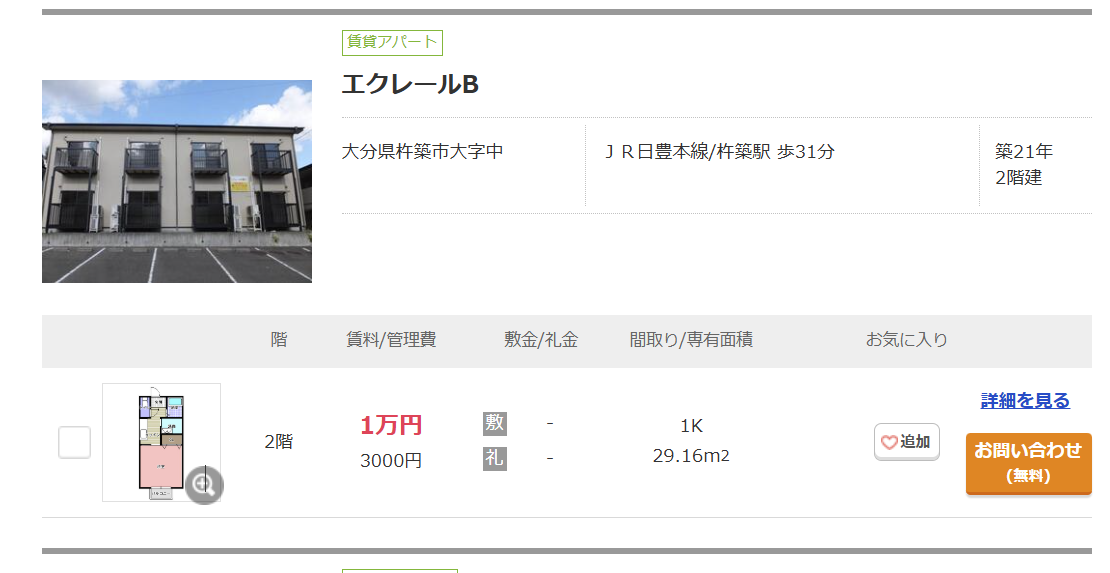Open the 詳細を見る details link
The width and height of the screenshot is (1110, 573).
(x=1025, y=400)
